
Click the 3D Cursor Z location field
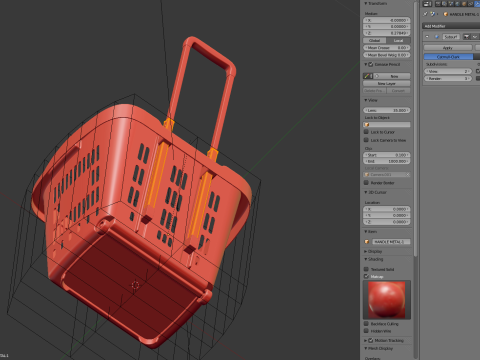[387, 222]
